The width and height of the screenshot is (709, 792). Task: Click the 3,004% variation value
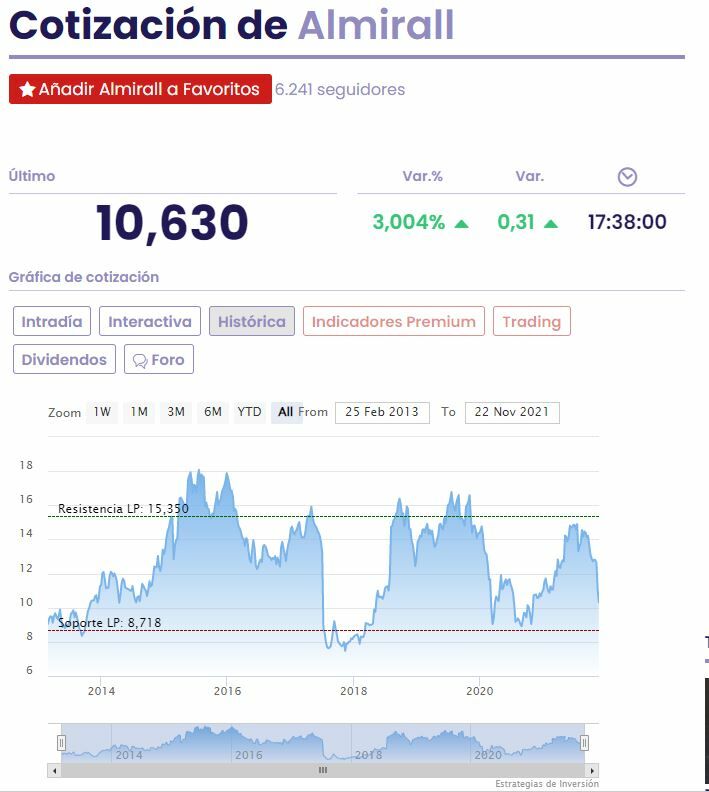pos(409,222)
